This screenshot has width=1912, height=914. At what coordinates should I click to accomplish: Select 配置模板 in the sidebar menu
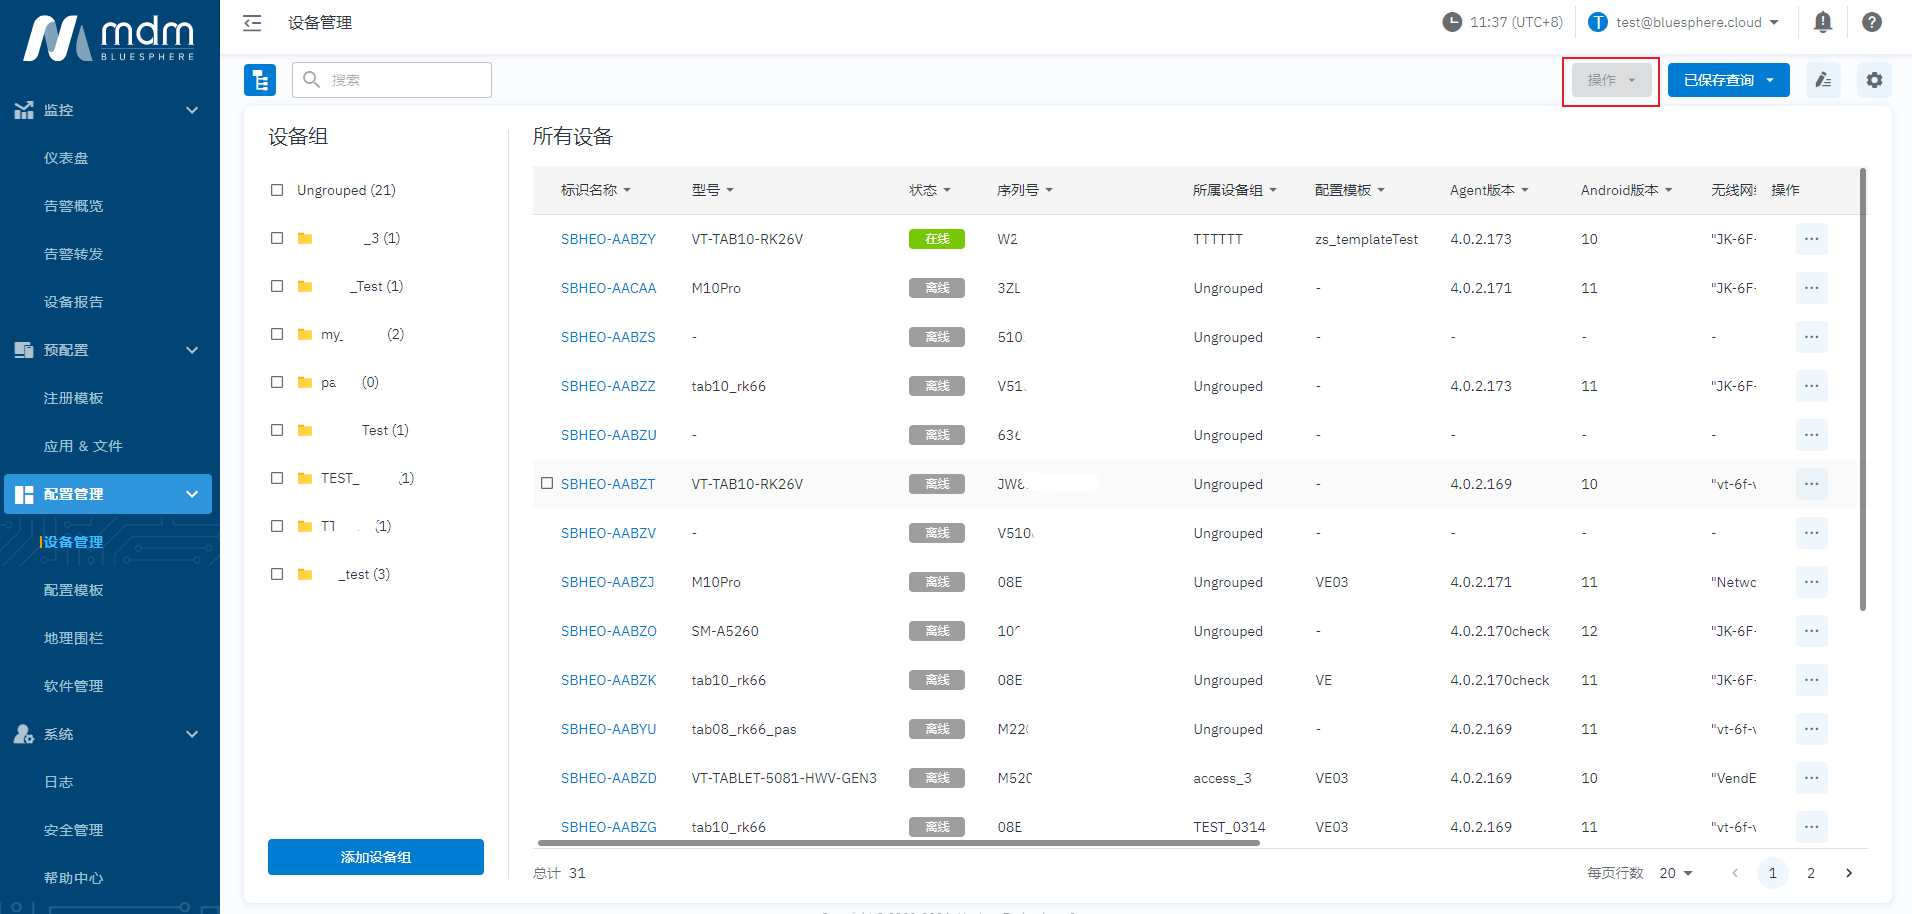point(72,589)
